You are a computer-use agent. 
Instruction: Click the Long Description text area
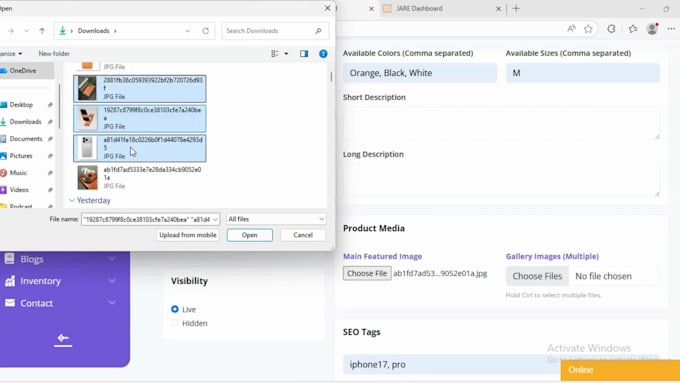coord(501,180)
